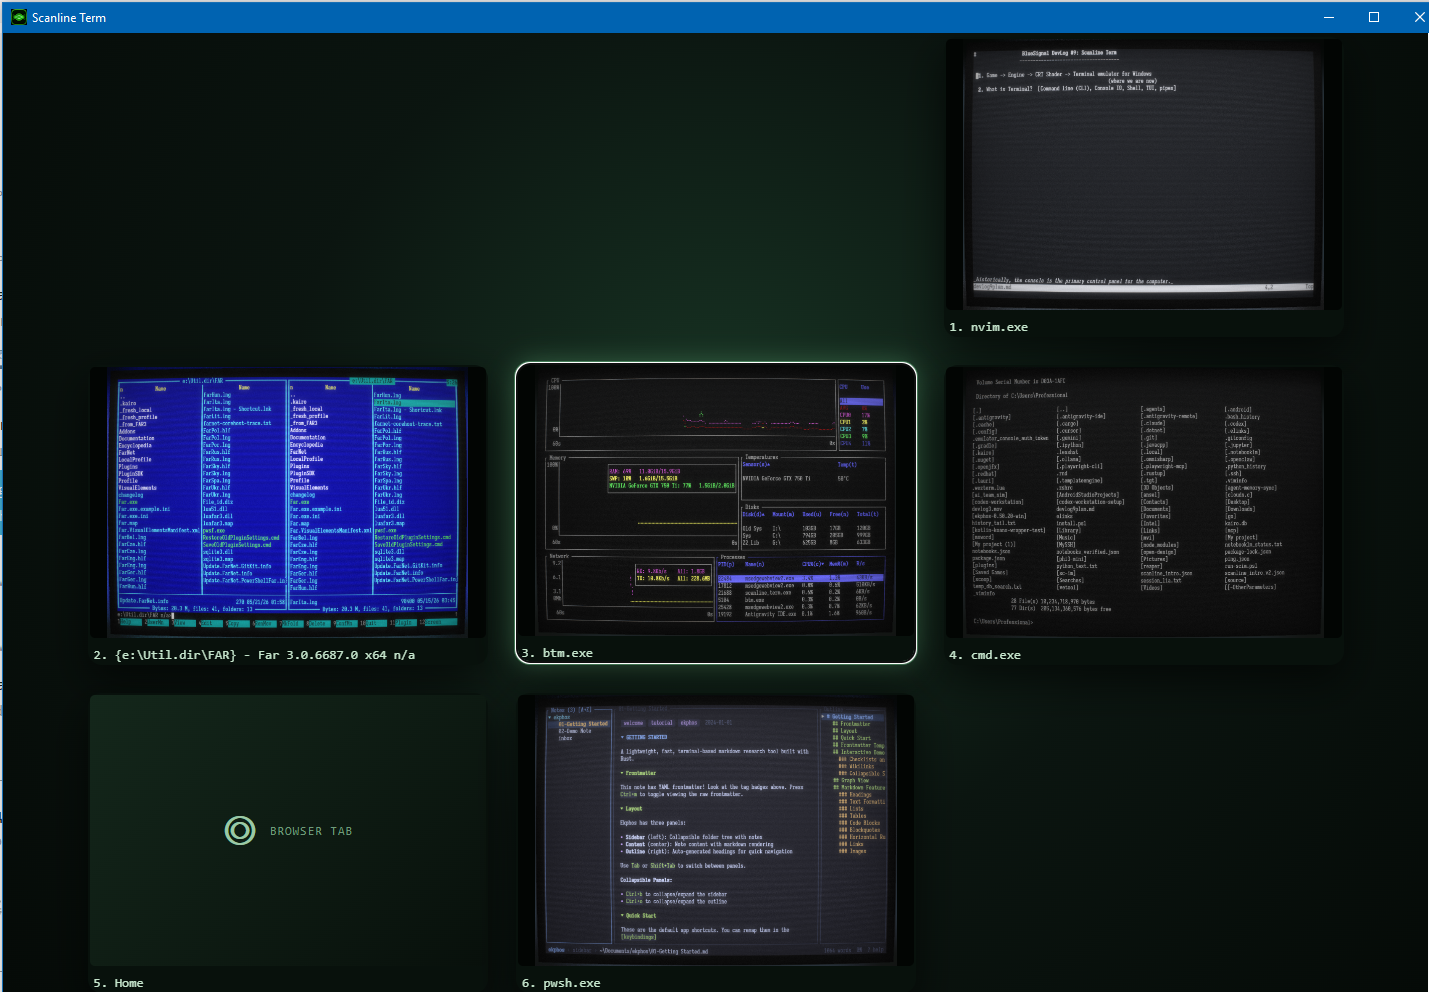
Task: Click the "6. pwsh.exe" label
Action: [561, 983]
